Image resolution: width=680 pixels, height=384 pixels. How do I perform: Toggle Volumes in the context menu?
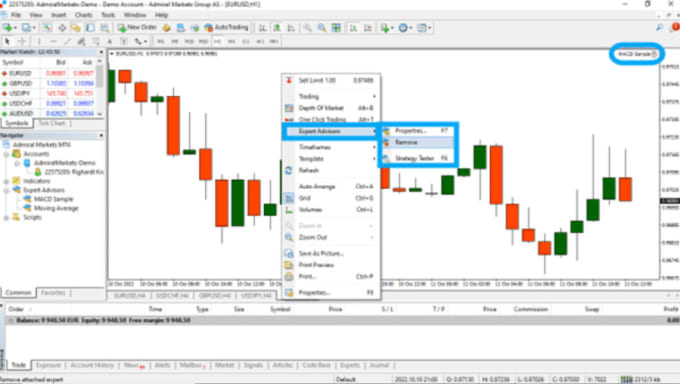click(331, 210)
